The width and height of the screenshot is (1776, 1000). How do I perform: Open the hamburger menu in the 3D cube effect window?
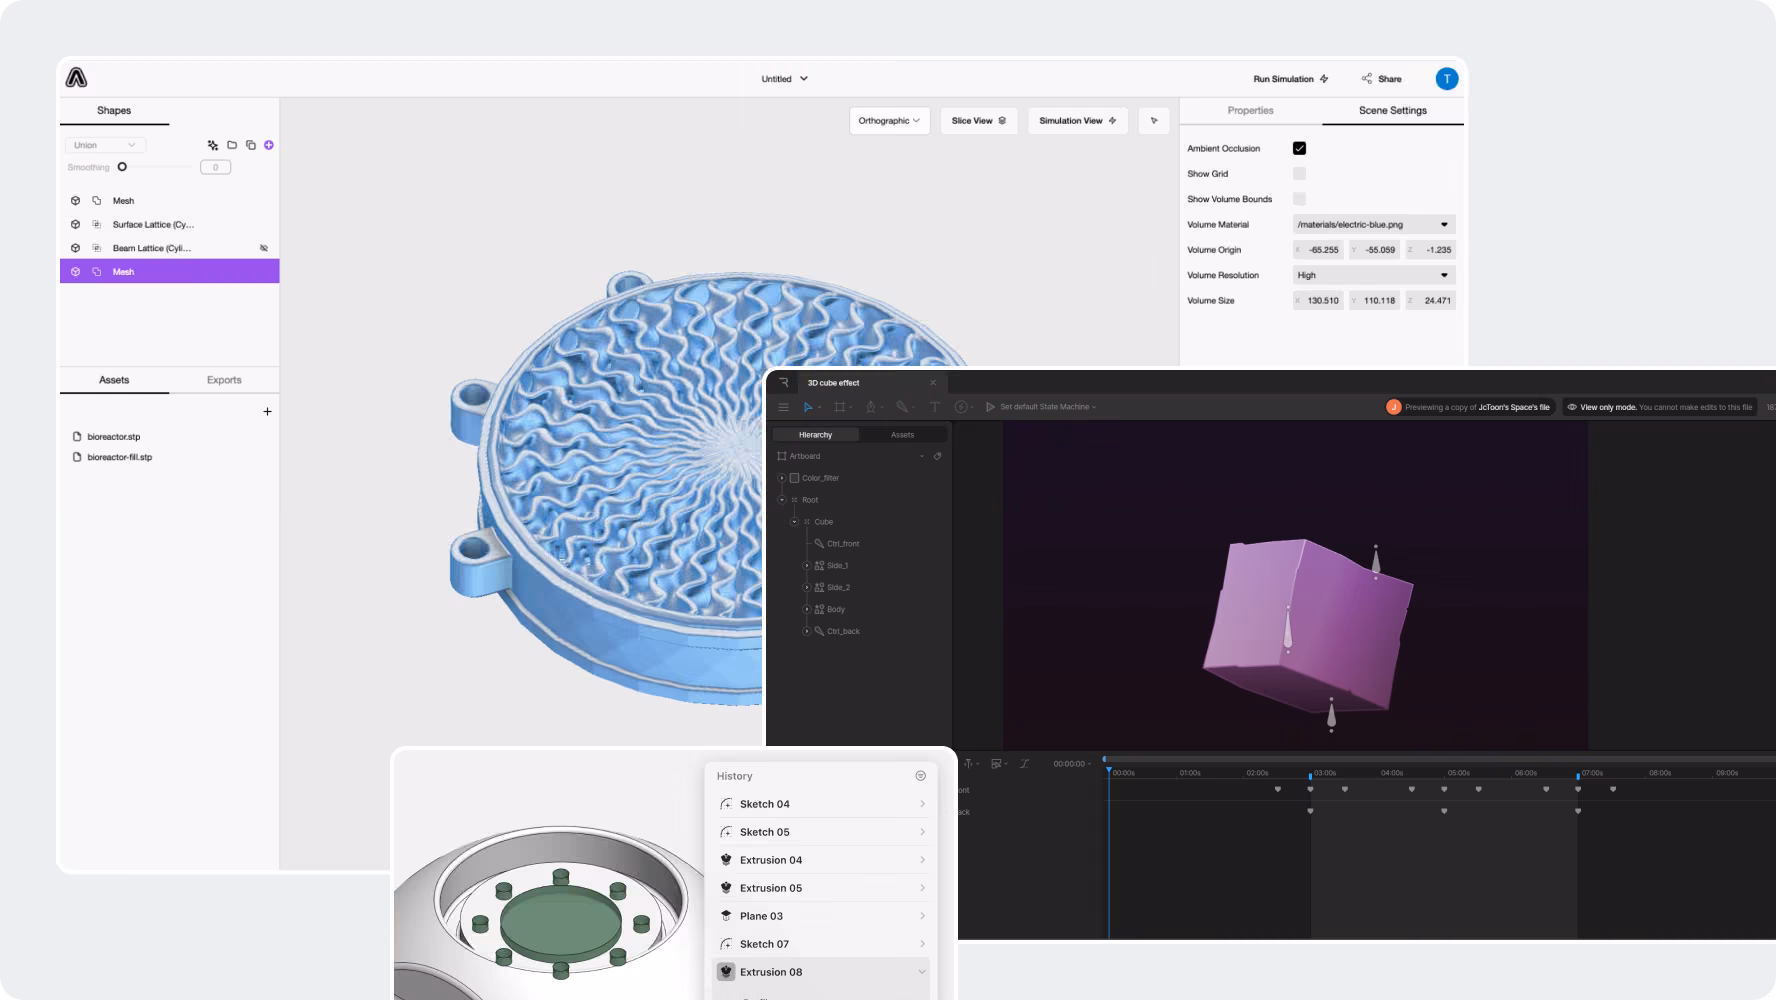(x=783, y=407)
